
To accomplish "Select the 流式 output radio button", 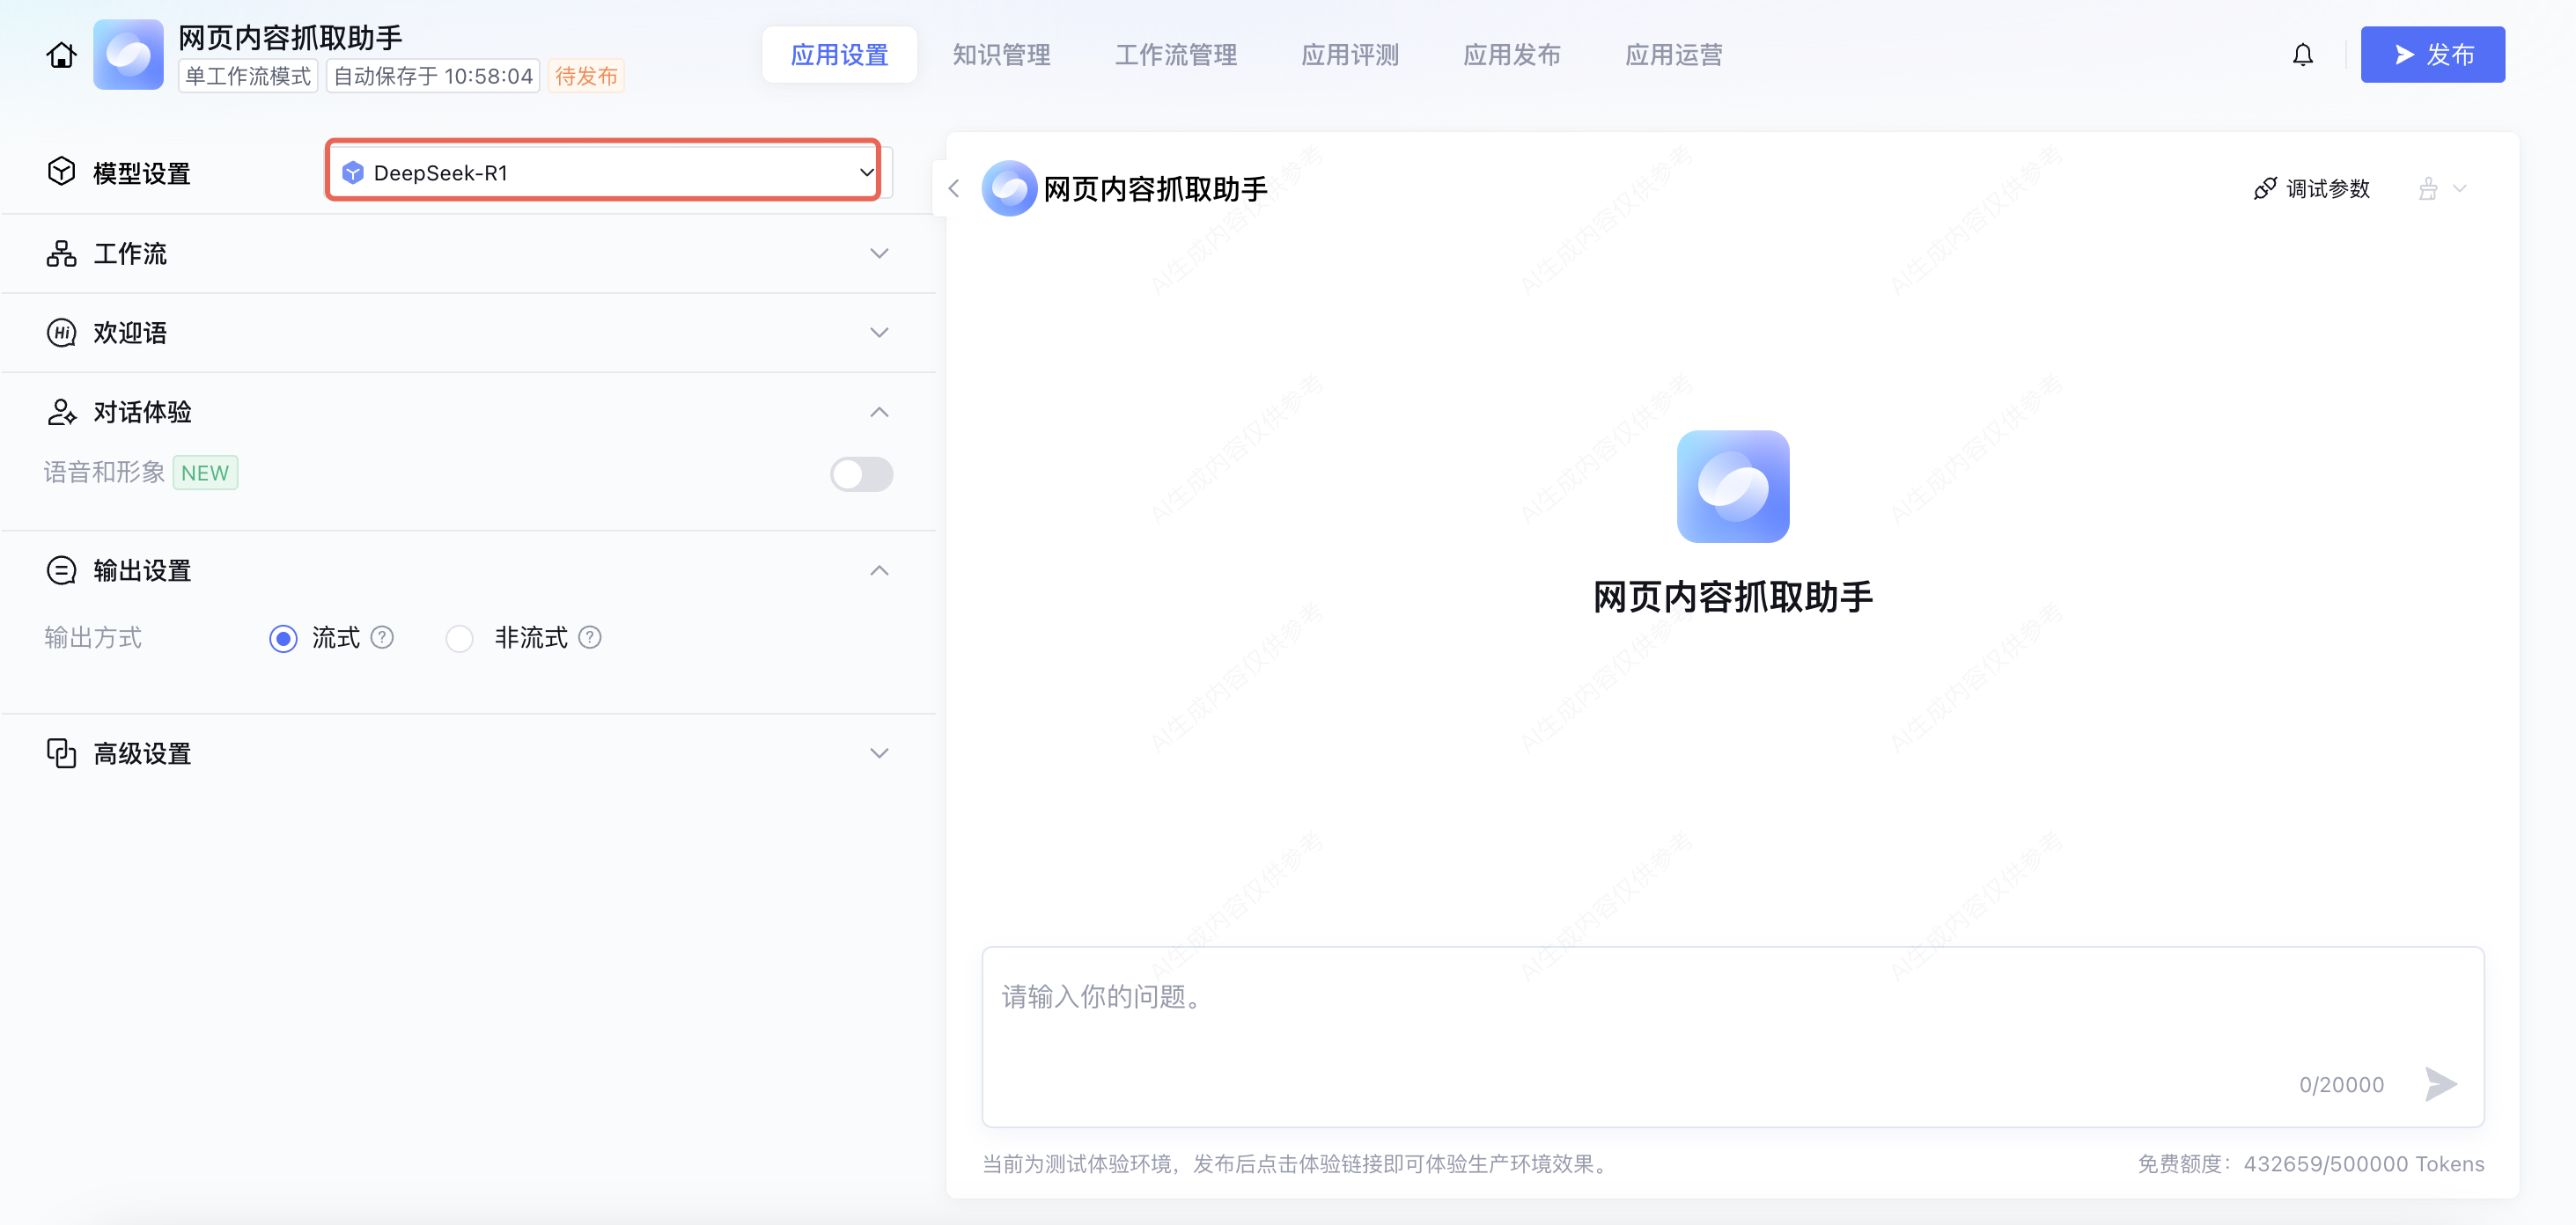I will (283, 638).
